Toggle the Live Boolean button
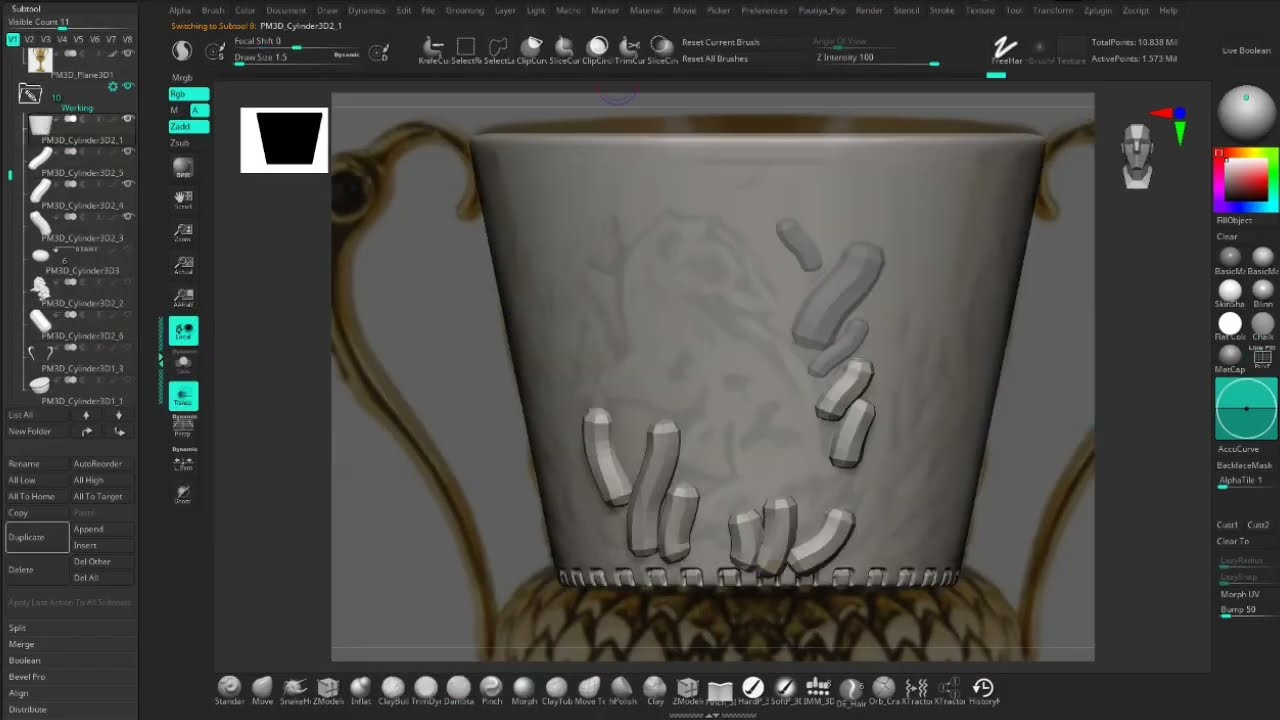1280x720 pixels. [x=1246, y=50]
